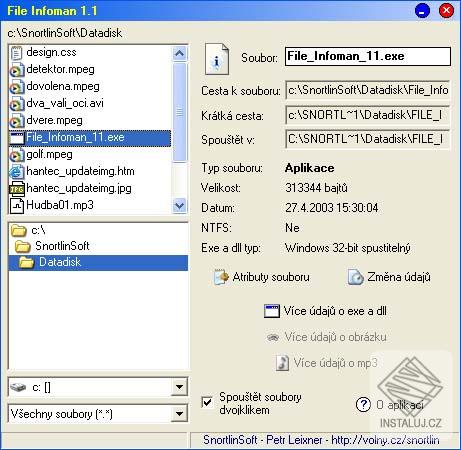The height and width of the screenshot is (450, 461).
Task: Select dovolena.mpeg in the file list
Action: pos(90,87)
